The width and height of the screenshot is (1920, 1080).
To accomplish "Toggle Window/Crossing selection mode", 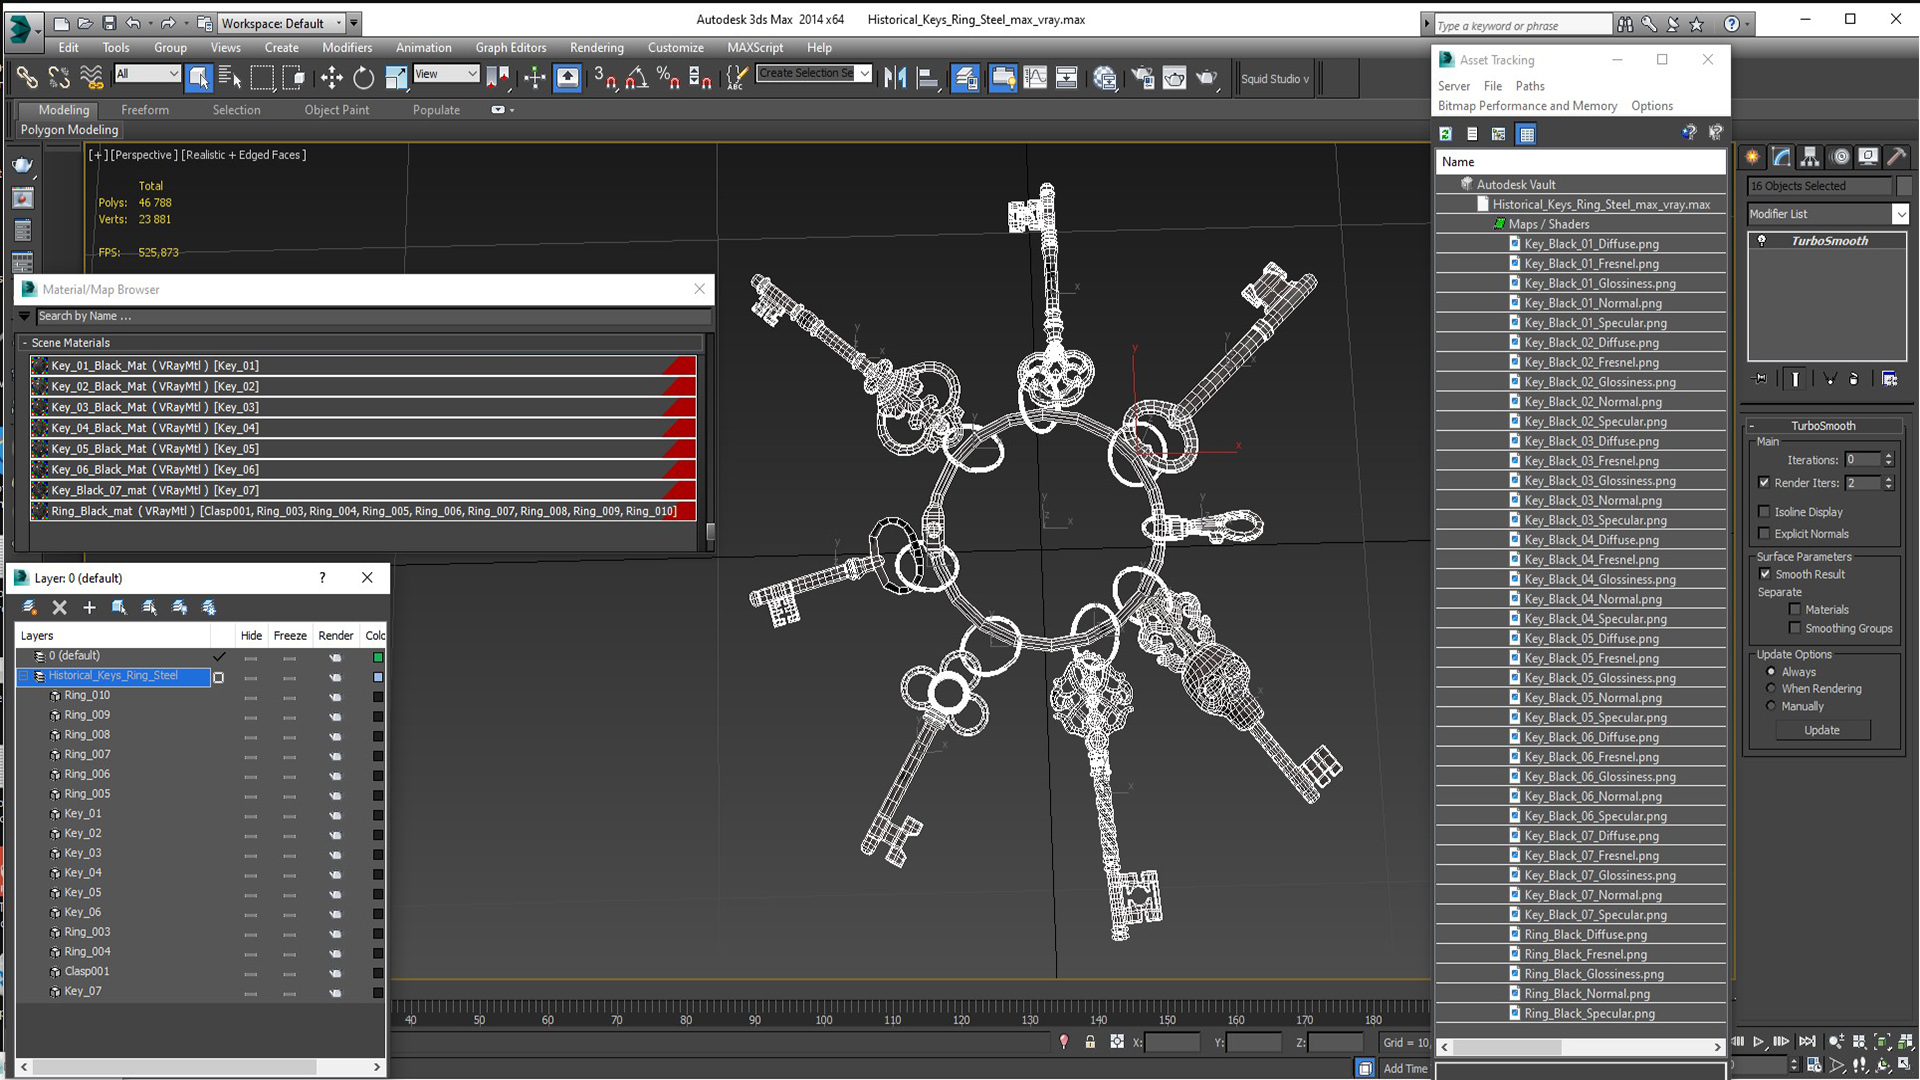I will pos(294,78).
